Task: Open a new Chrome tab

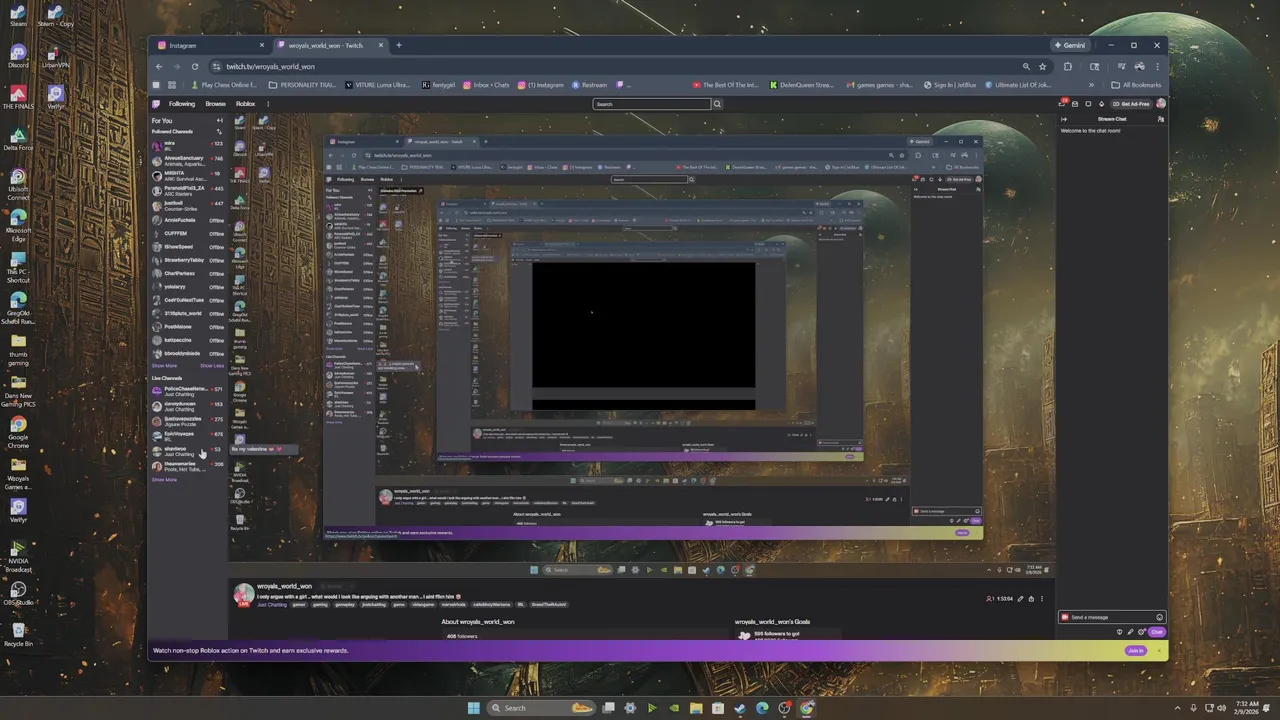Action: pyautogui.click(x=398, y=45)
